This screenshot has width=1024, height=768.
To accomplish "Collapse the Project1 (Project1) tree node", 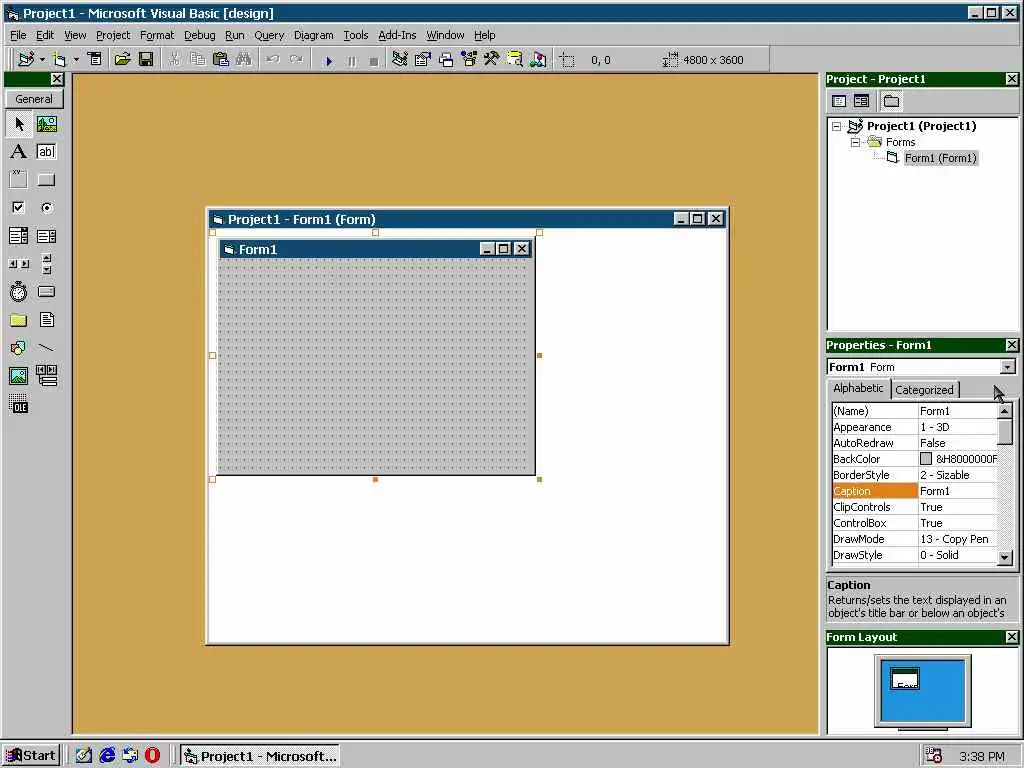I will pyautogui.click(x=837, y=127).
